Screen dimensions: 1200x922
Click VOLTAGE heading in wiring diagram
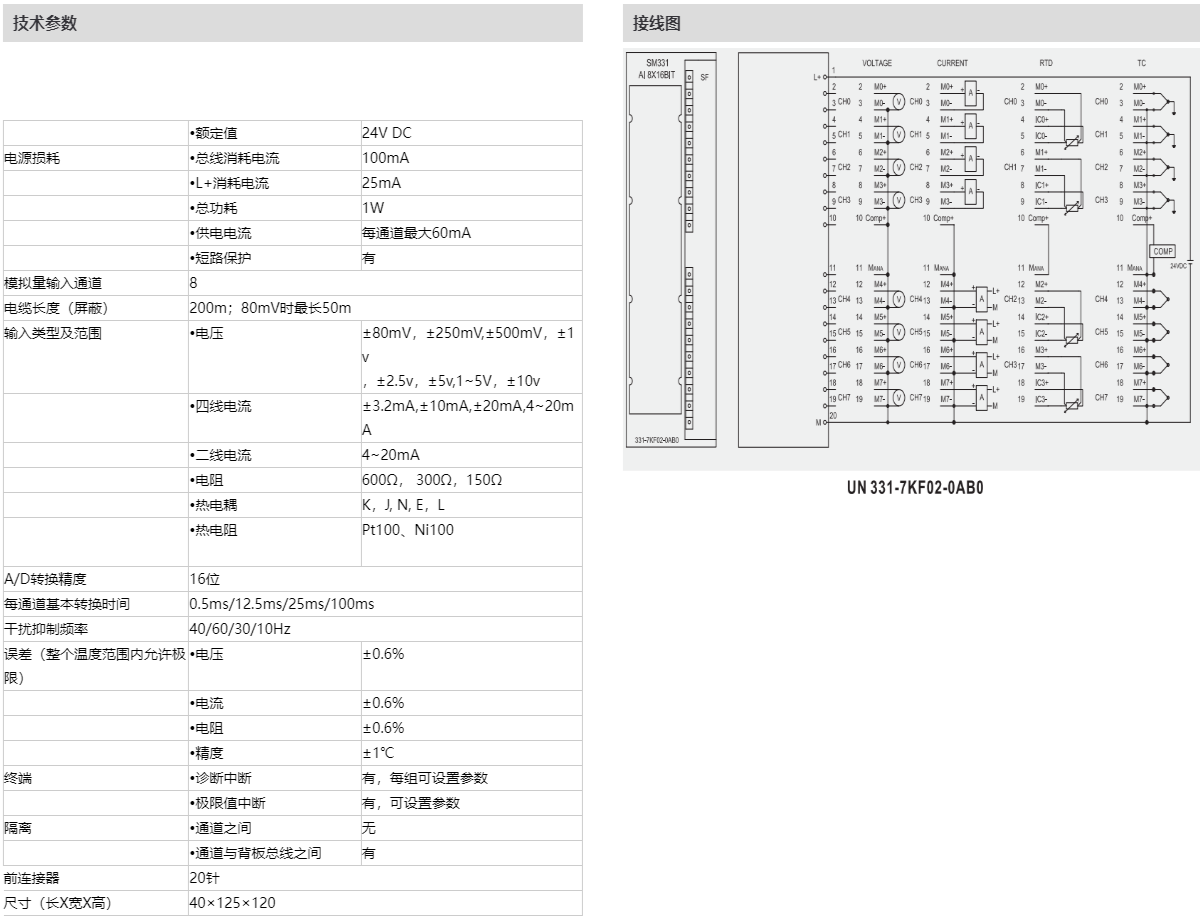coord(877,63)
